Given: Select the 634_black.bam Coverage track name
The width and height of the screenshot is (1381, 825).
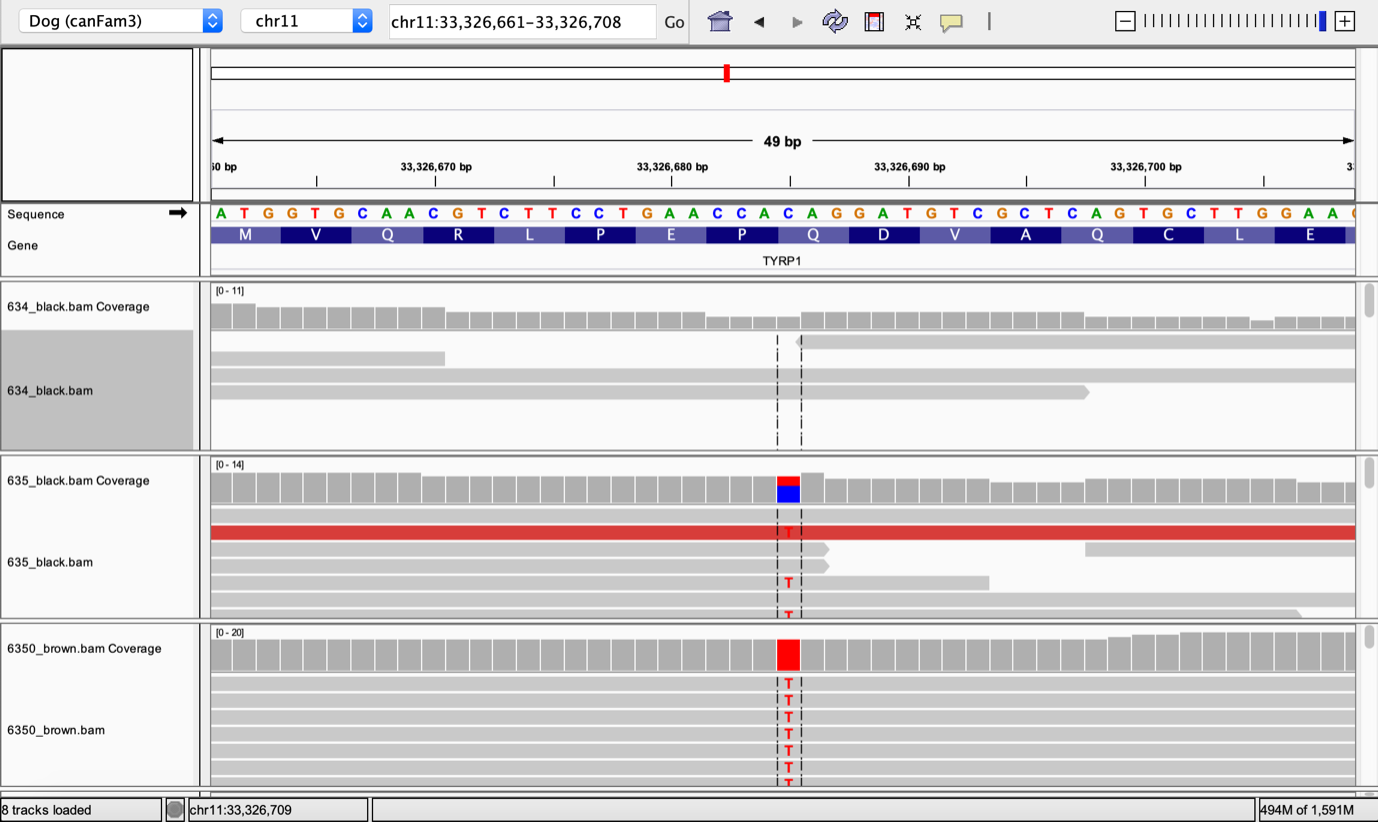Looking at the screenshot, I should tap(78, 307).
